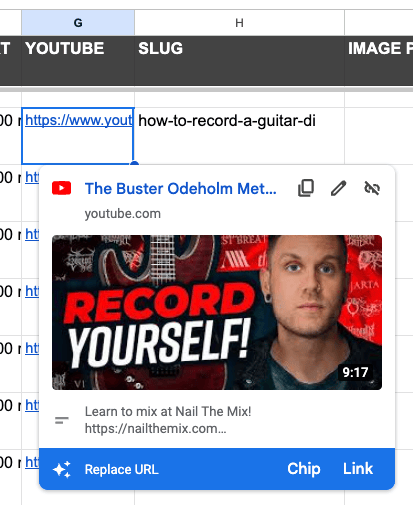
Task: Click the YOUTUBE header cell
Action: (x=78, y=61)
